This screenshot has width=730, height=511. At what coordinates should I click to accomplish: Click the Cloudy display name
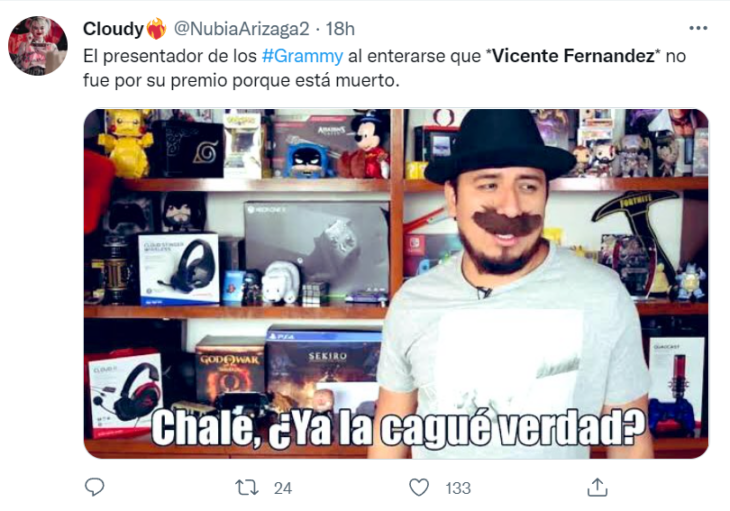tap(113, 29)
